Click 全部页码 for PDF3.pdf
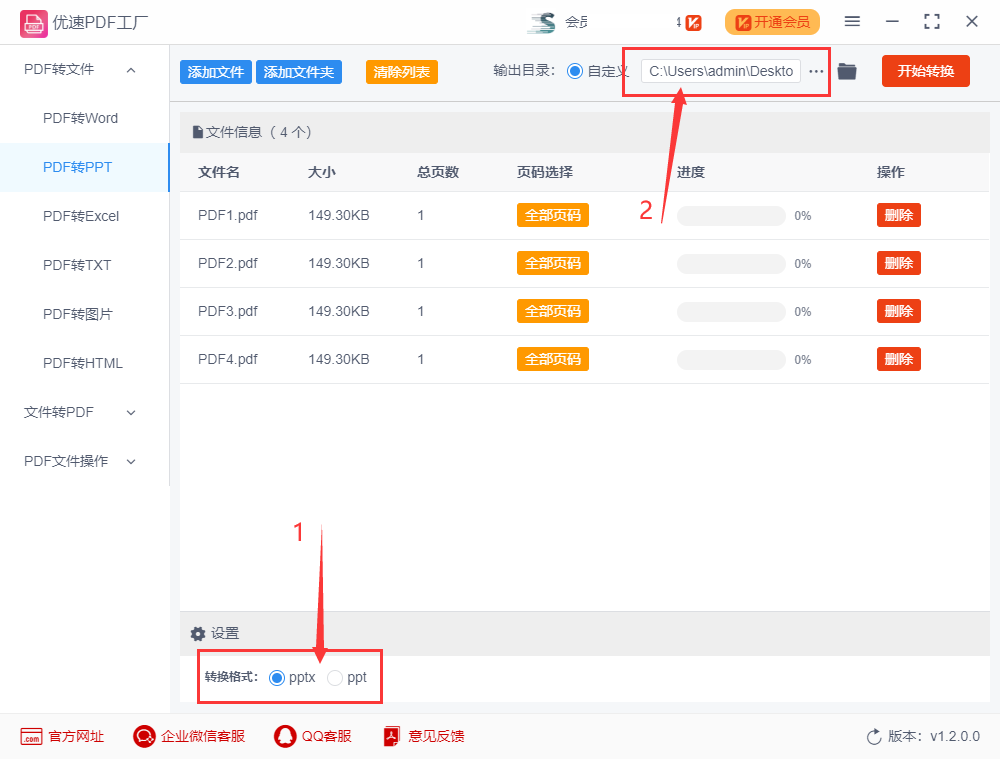The height and width of the screenshot is (760, 1000). coord(552,311)
